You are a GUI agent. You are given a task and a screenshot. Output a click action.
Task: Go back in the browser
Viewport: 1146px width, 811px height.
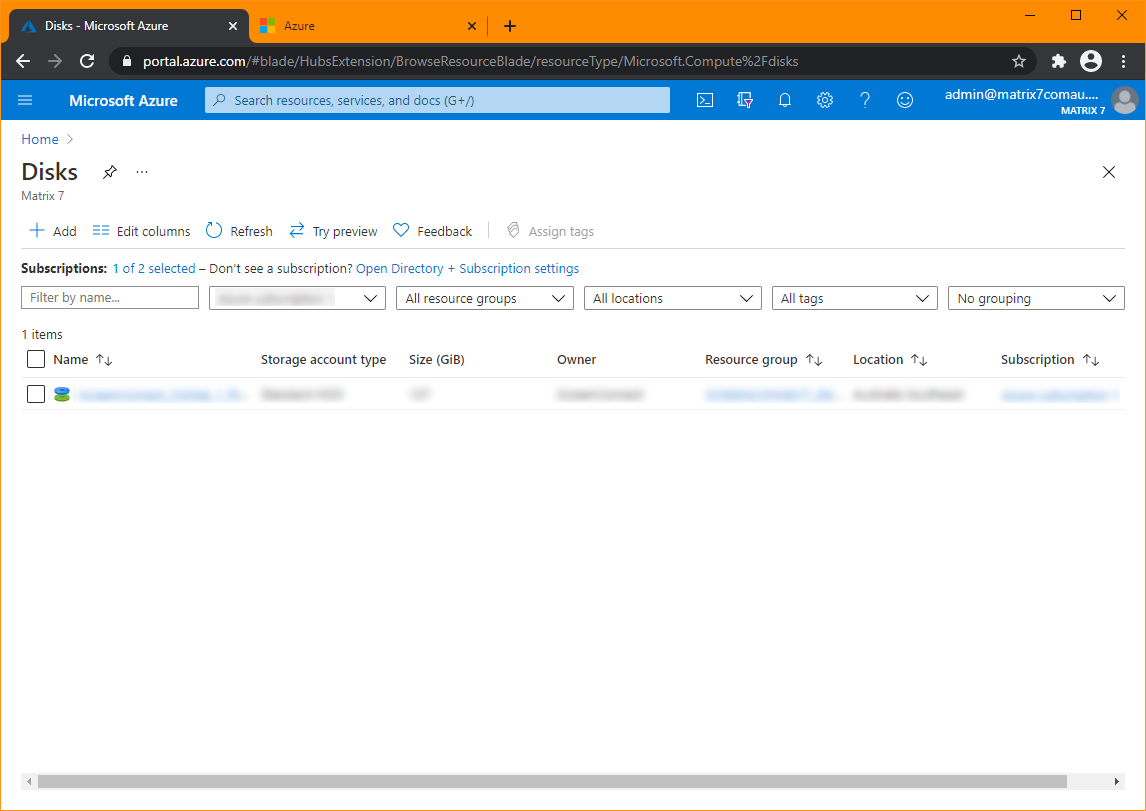click(23, 61)
